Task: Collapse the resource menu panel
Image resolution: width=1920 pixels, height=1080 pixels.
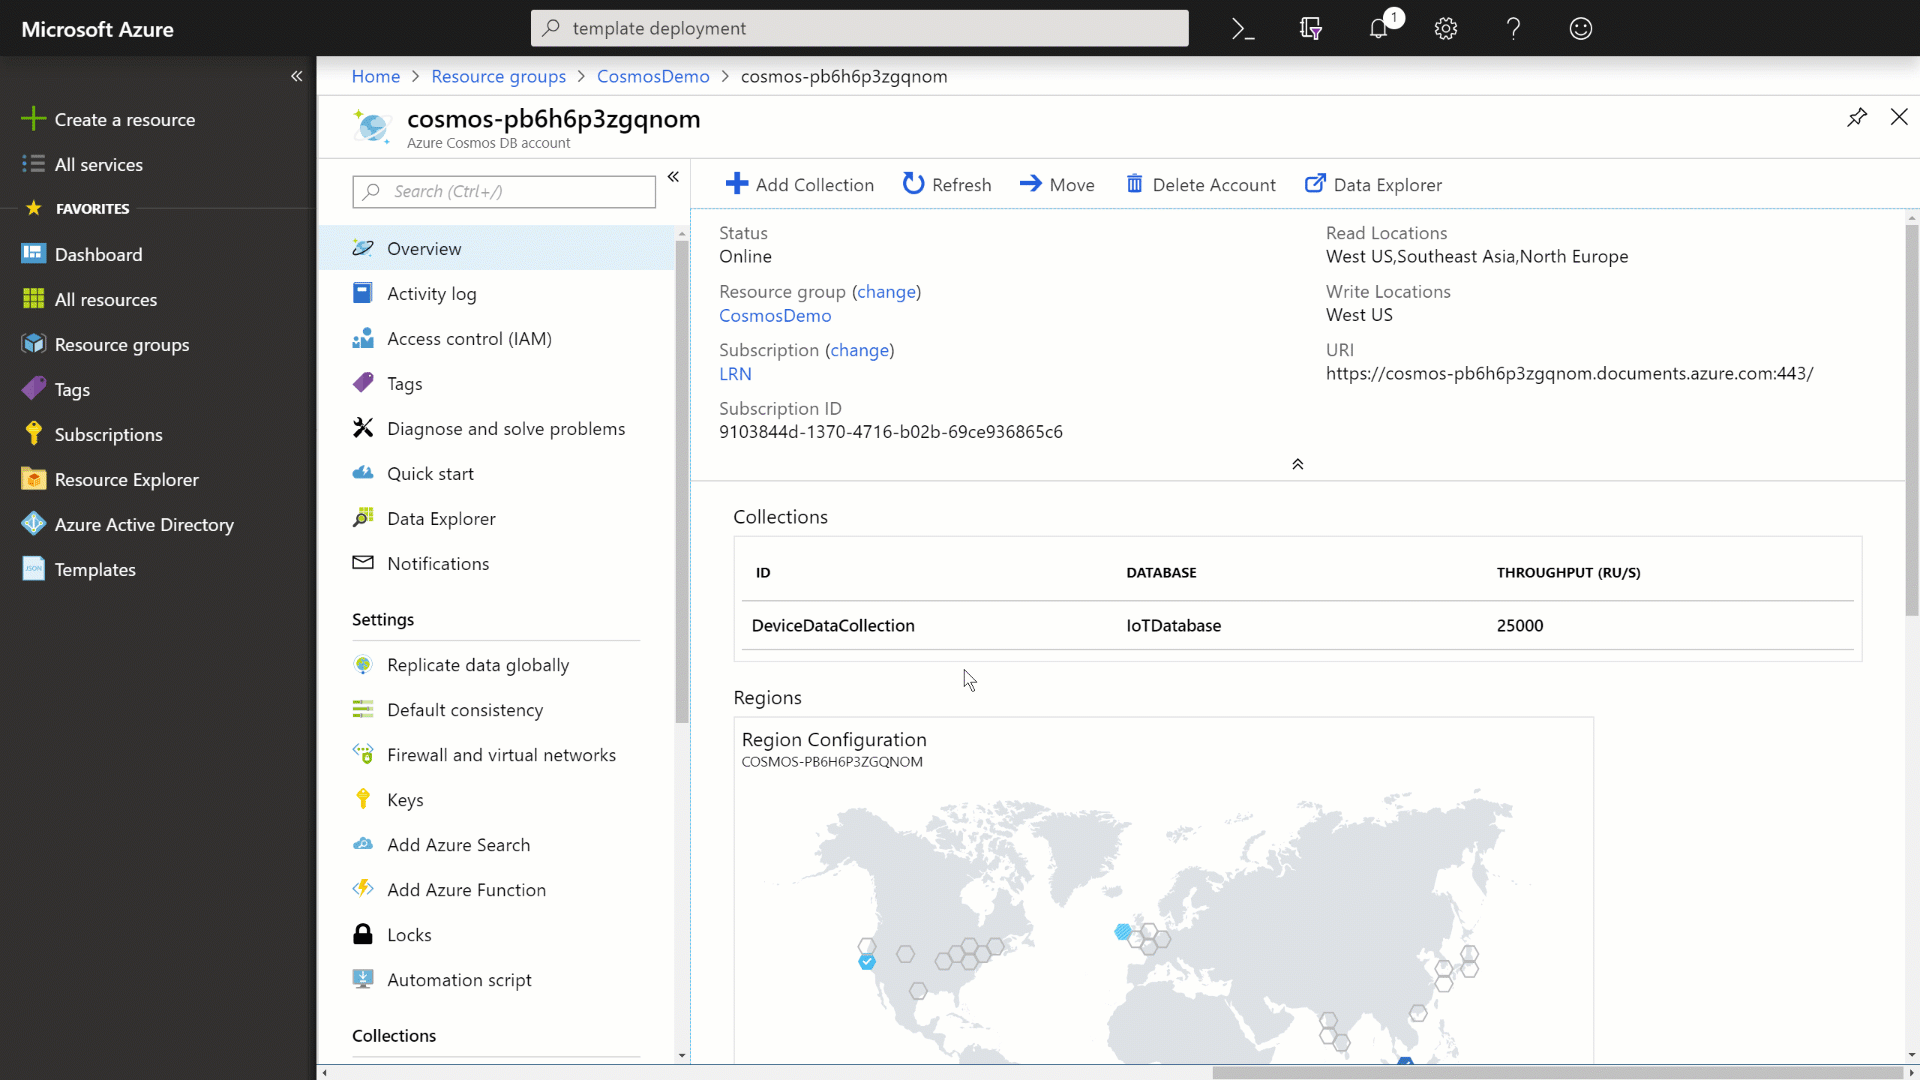Action: tap(673, 177)
